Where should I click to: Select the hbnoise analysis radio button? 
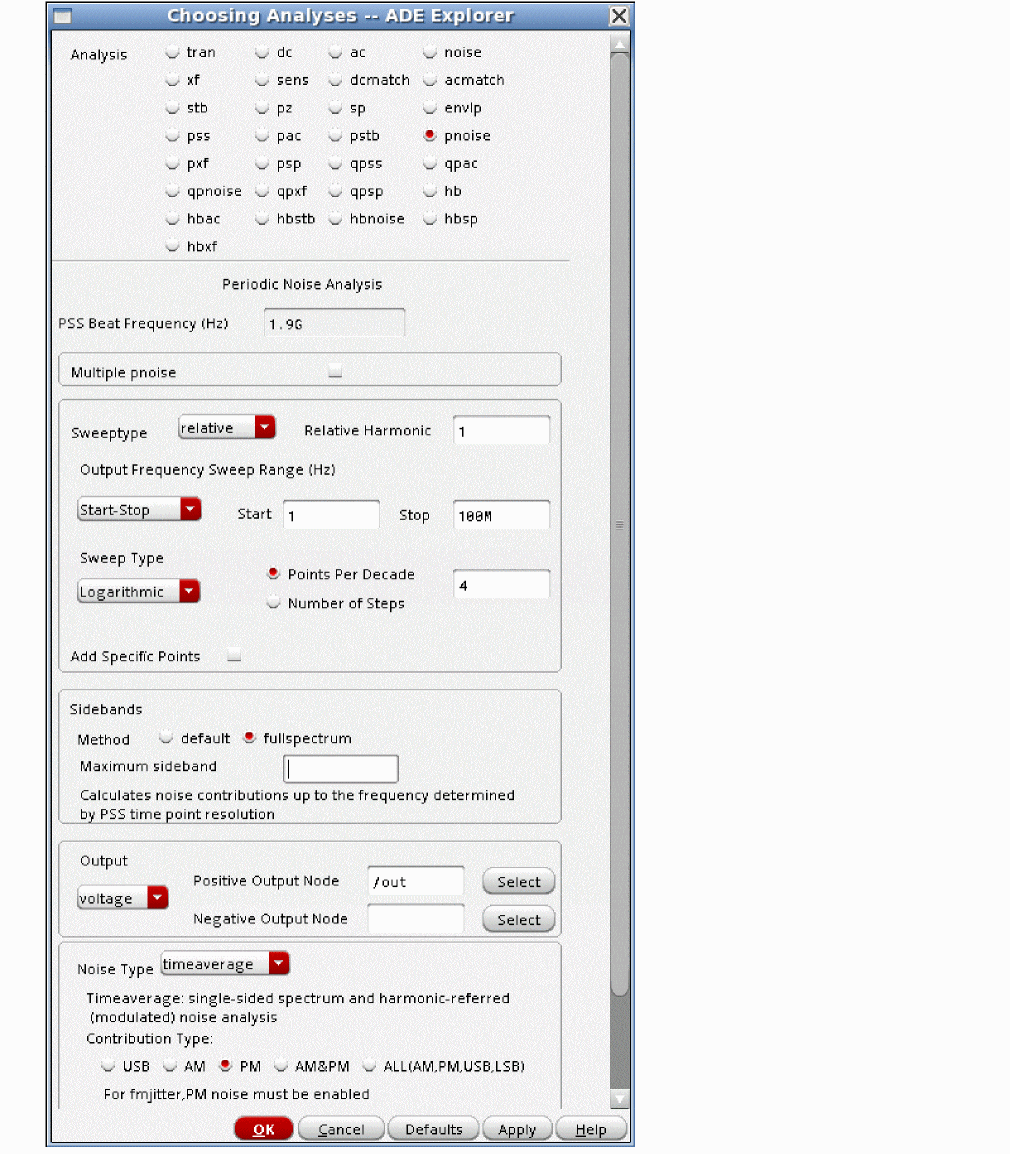(336, 219)
